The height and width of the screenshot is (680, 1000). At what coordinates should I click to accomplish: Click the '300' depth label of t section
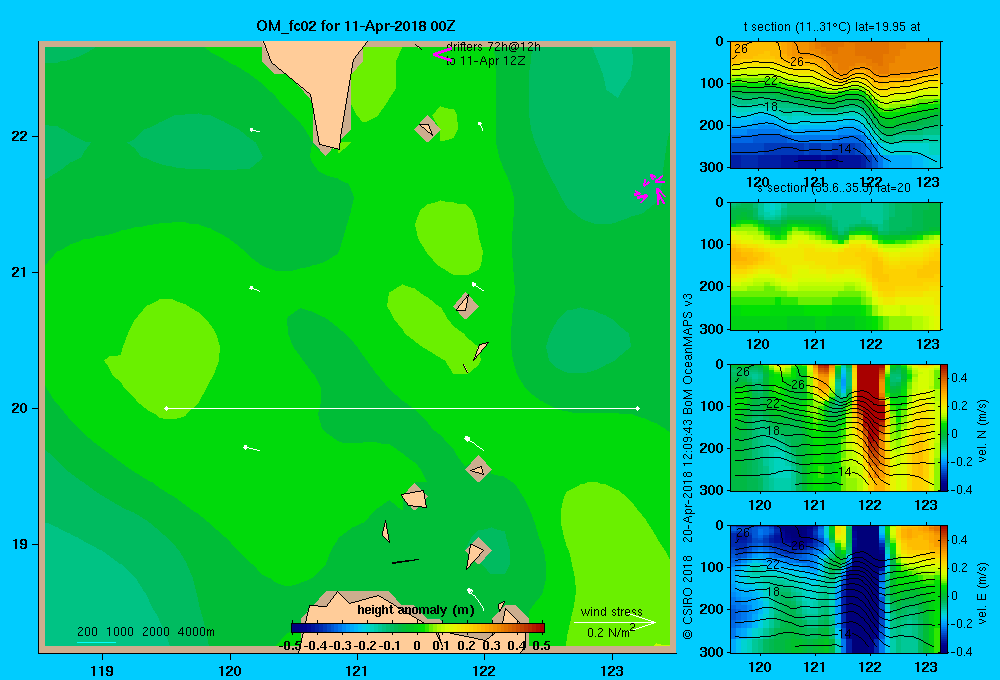click(x=712, y=167)
